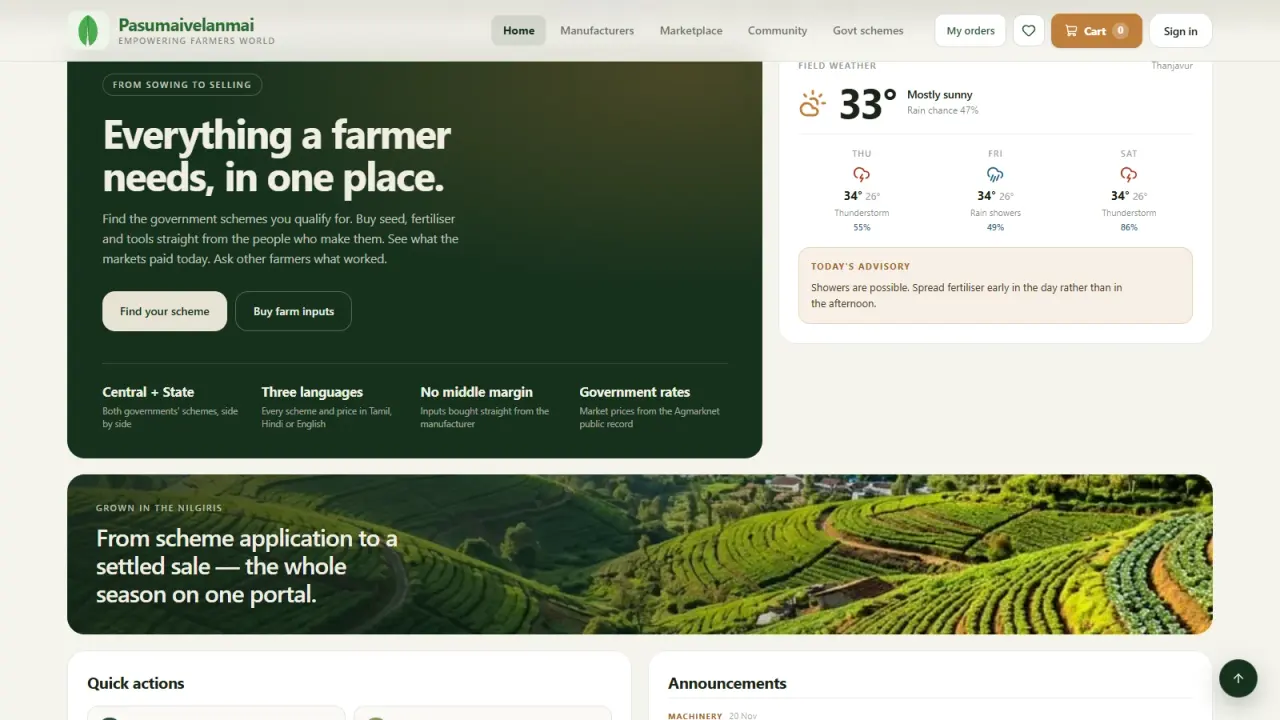Open the Manufacturers menu item

tap(597, 31)
